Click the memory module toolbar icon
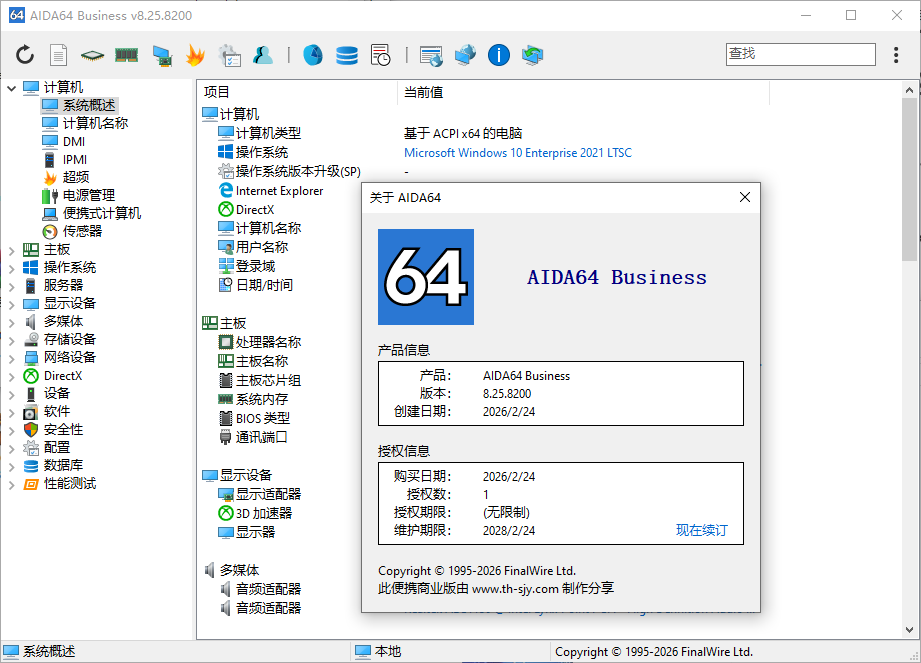 point(126,55)
